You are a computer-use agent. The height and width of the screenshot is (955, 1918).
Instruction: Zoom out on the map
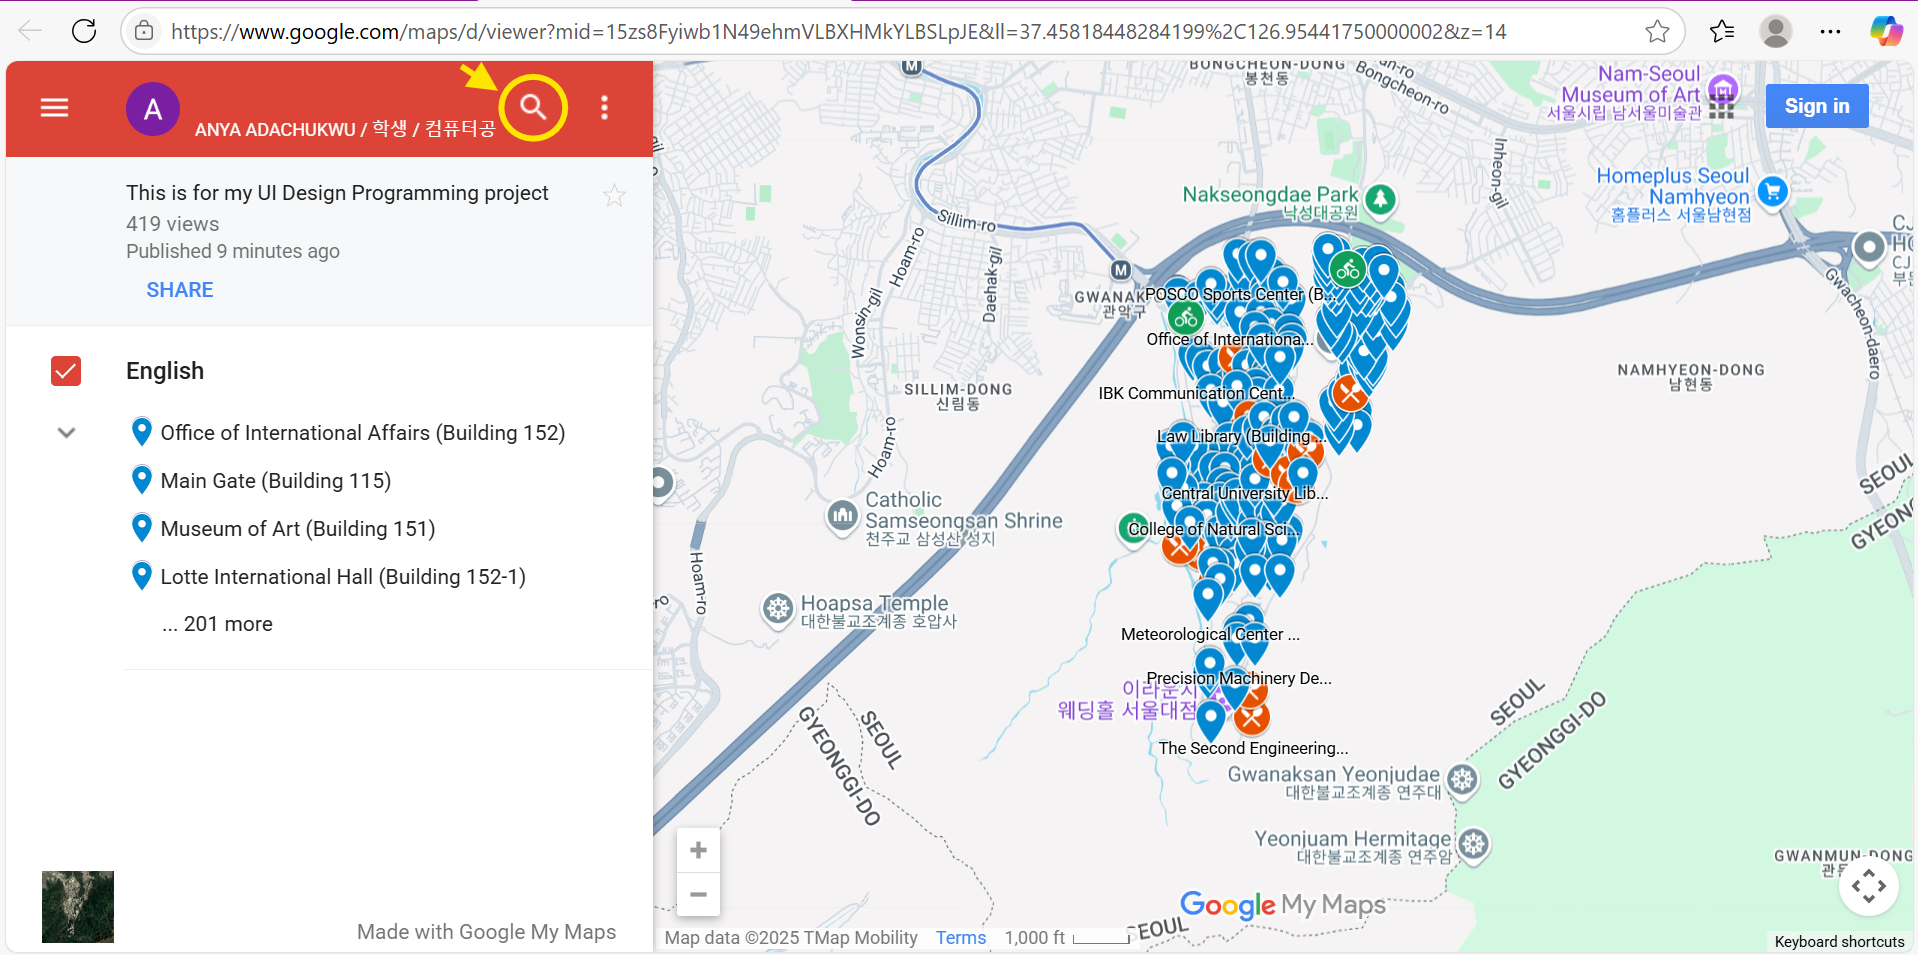click(698, 894)
